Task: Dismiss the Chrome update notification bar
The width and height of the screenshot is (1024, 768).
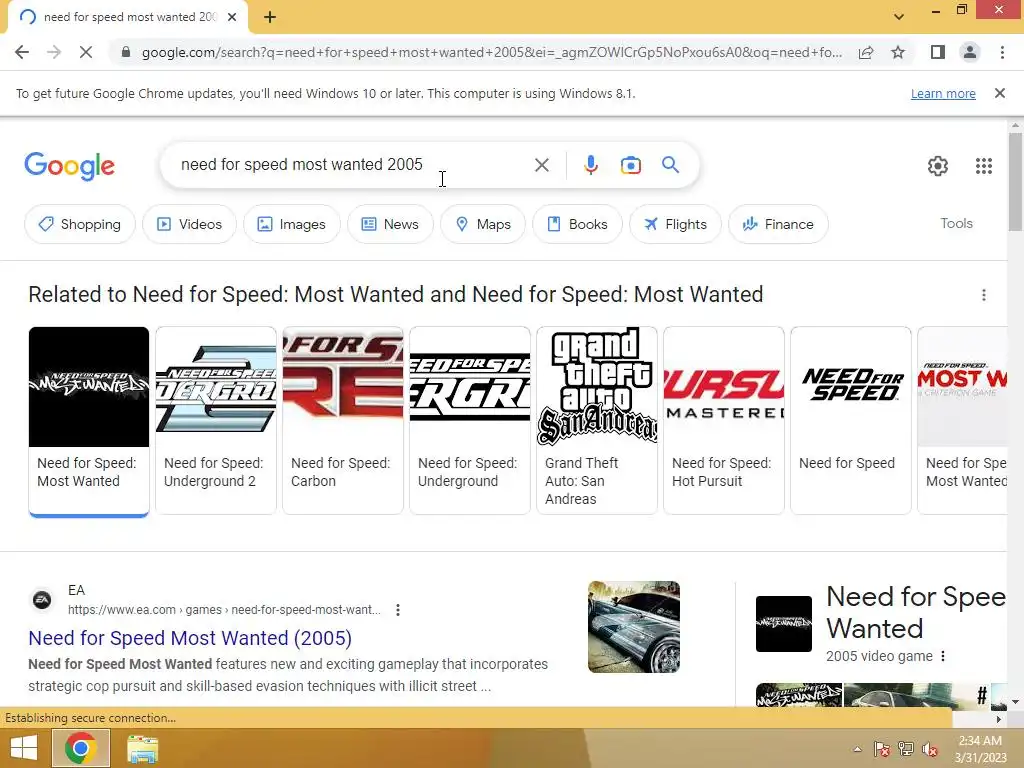Action: pyautogui.click(x=1000, y=93)
